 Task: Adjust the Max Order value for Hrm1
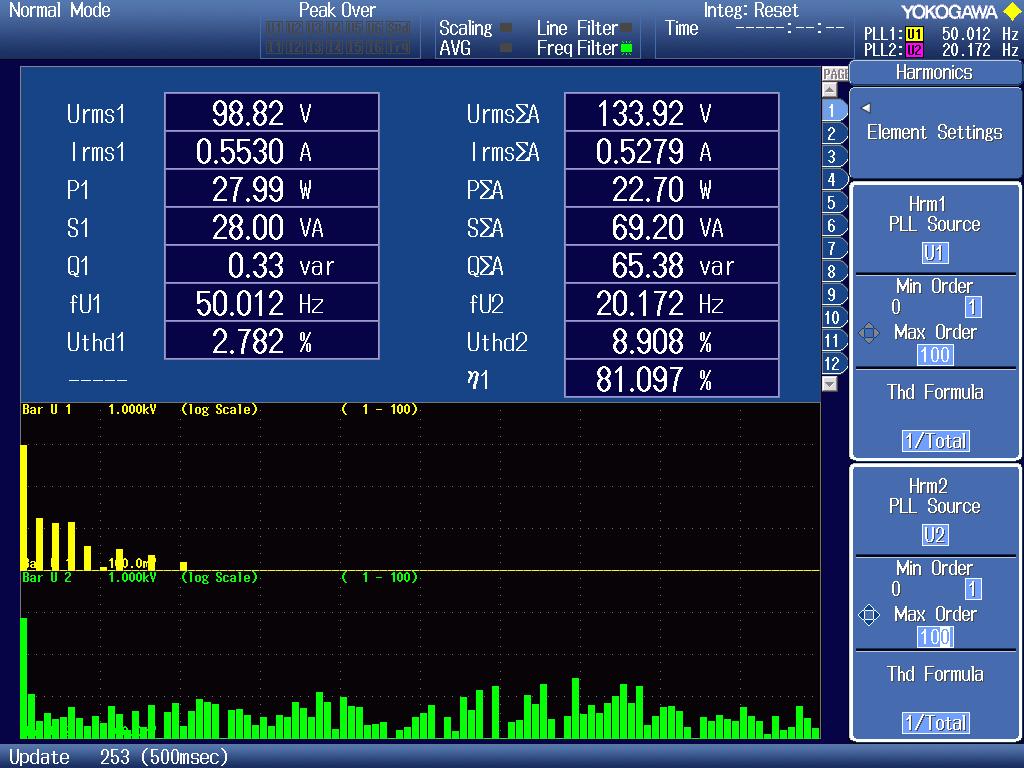[x=935, y=355]
